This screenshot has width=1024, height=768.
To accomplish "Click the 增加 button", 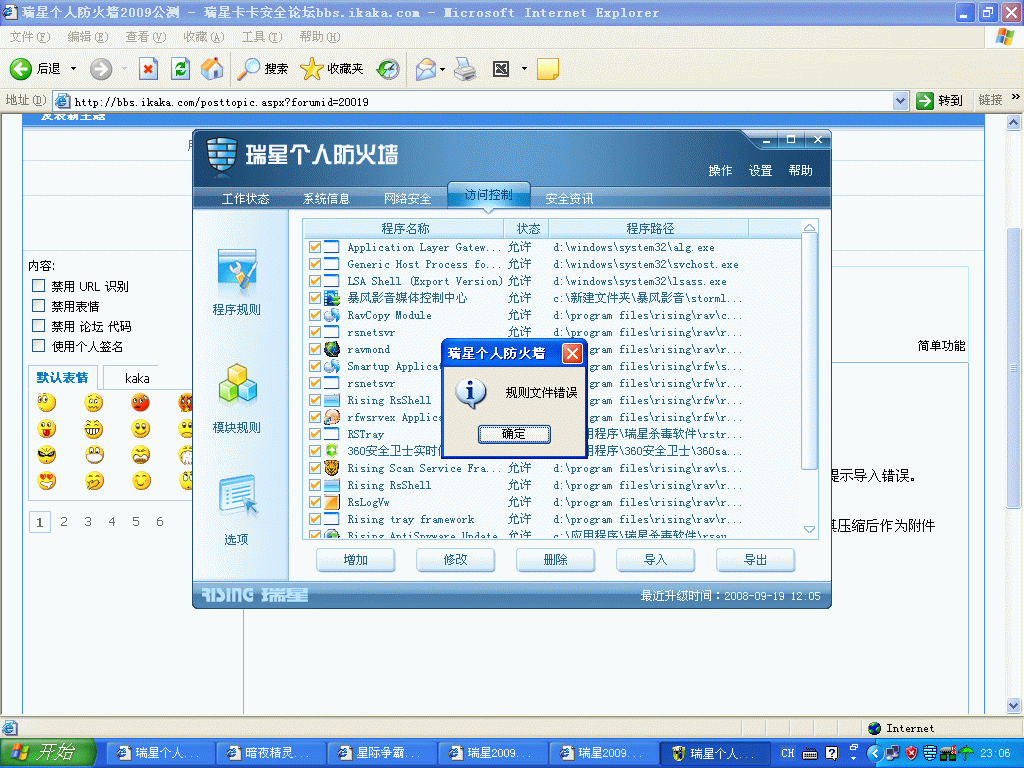I will (x=356, y=560).
